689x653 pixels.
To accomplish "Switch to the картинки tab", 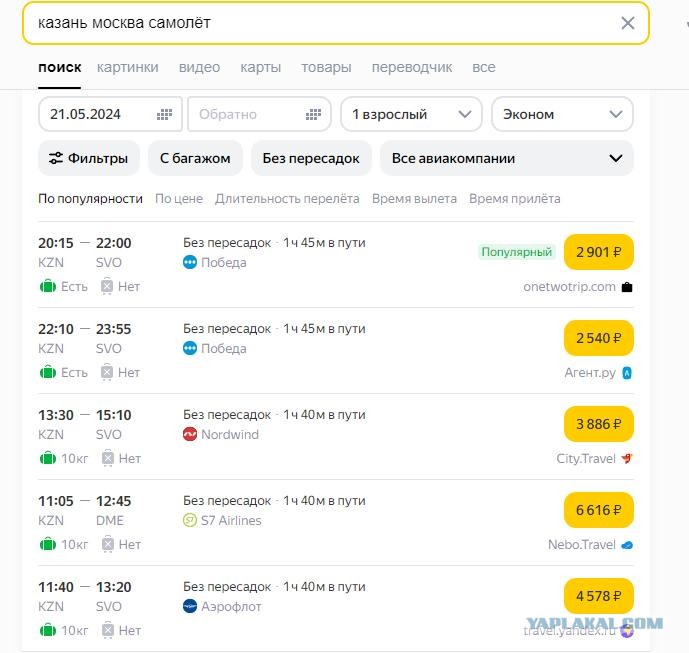I will click(x=127, y=67).
